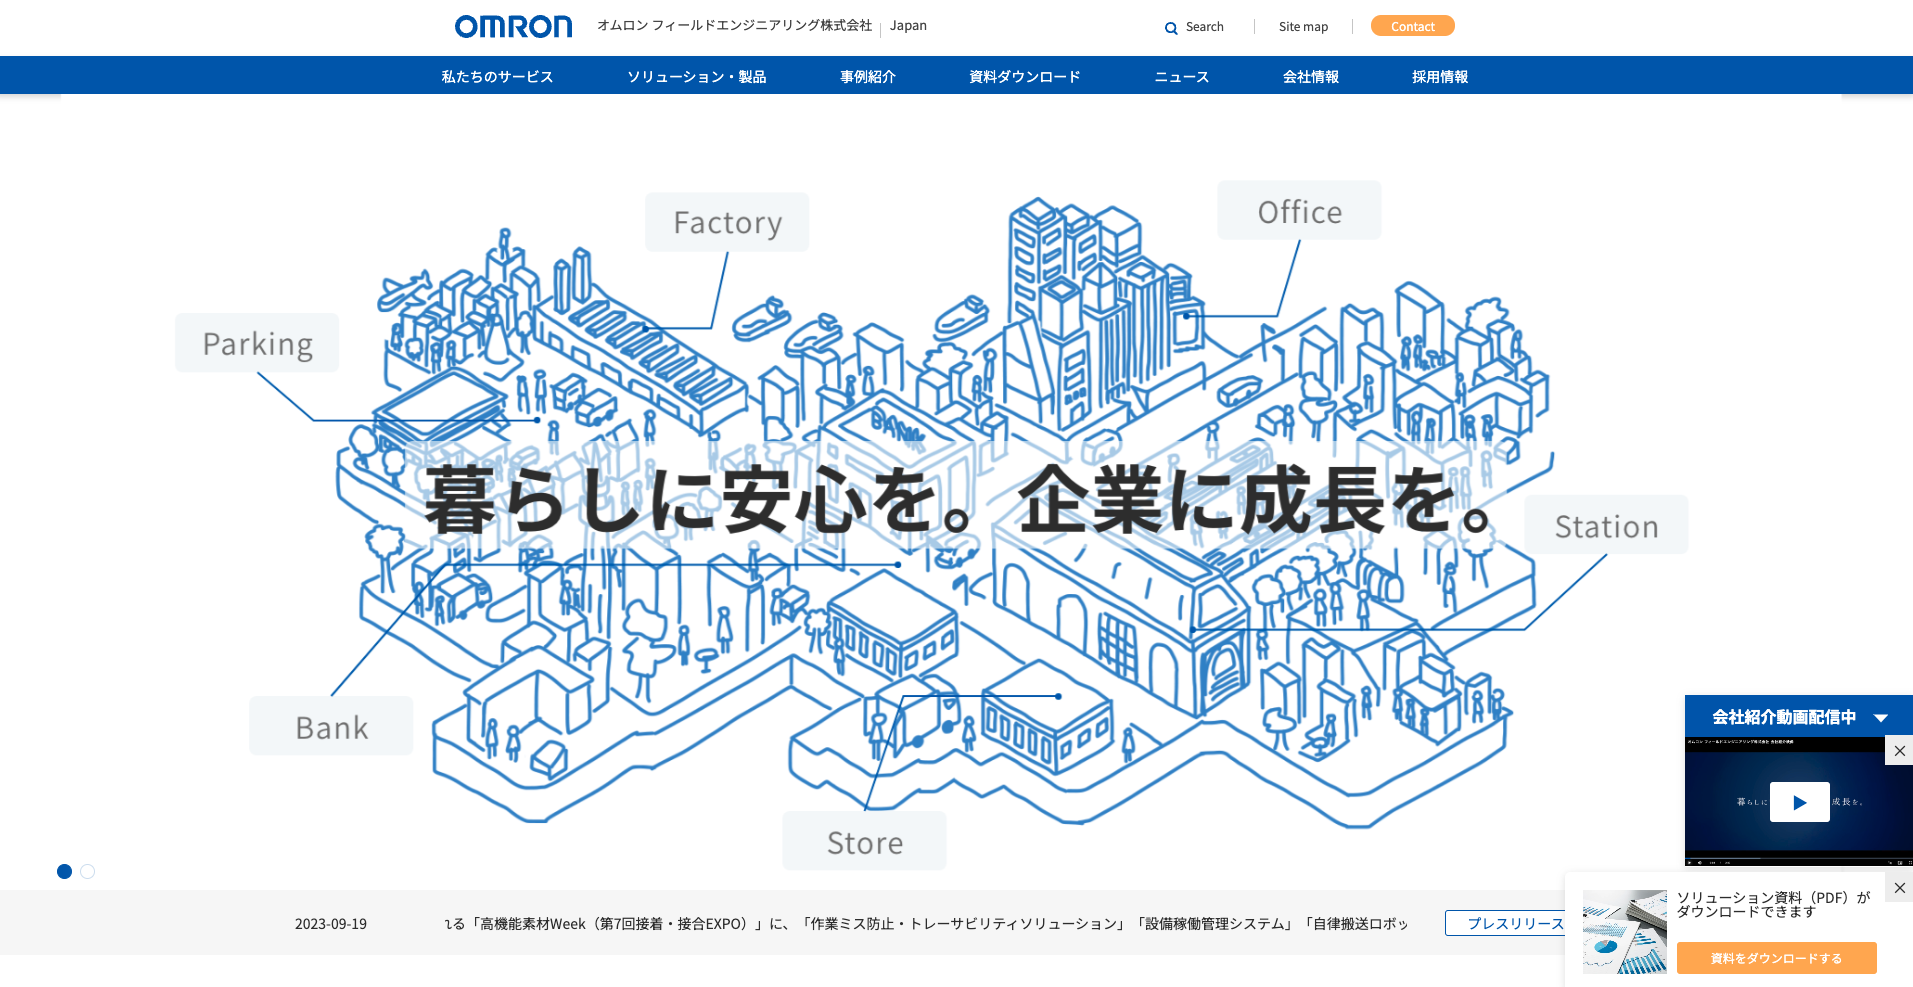Click the OMRON logo
Viewport: 1913px width, 987px height.
point(512,26)
